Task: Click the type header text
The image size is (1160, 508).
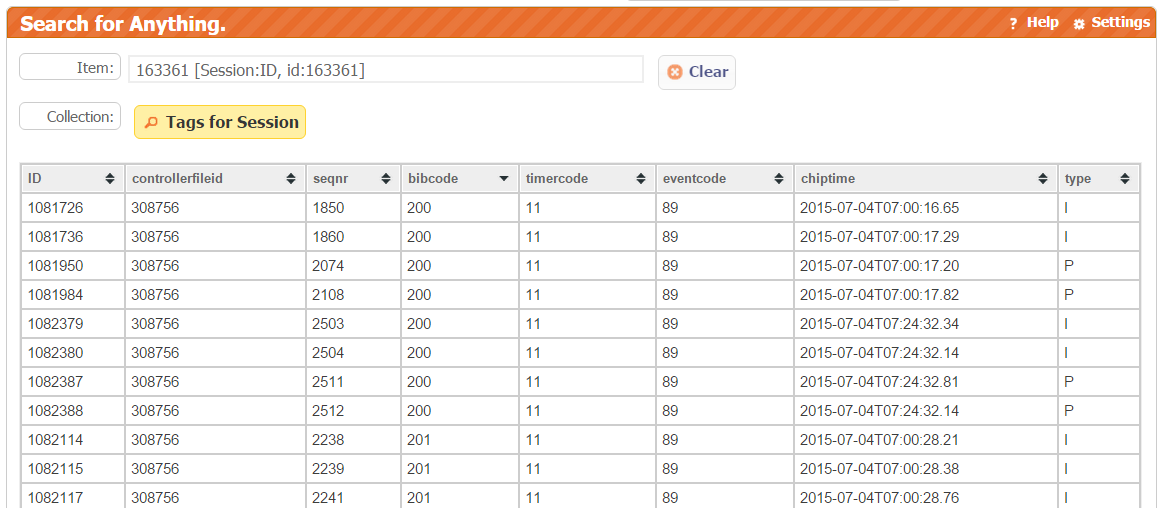Action: point(1078,179)
